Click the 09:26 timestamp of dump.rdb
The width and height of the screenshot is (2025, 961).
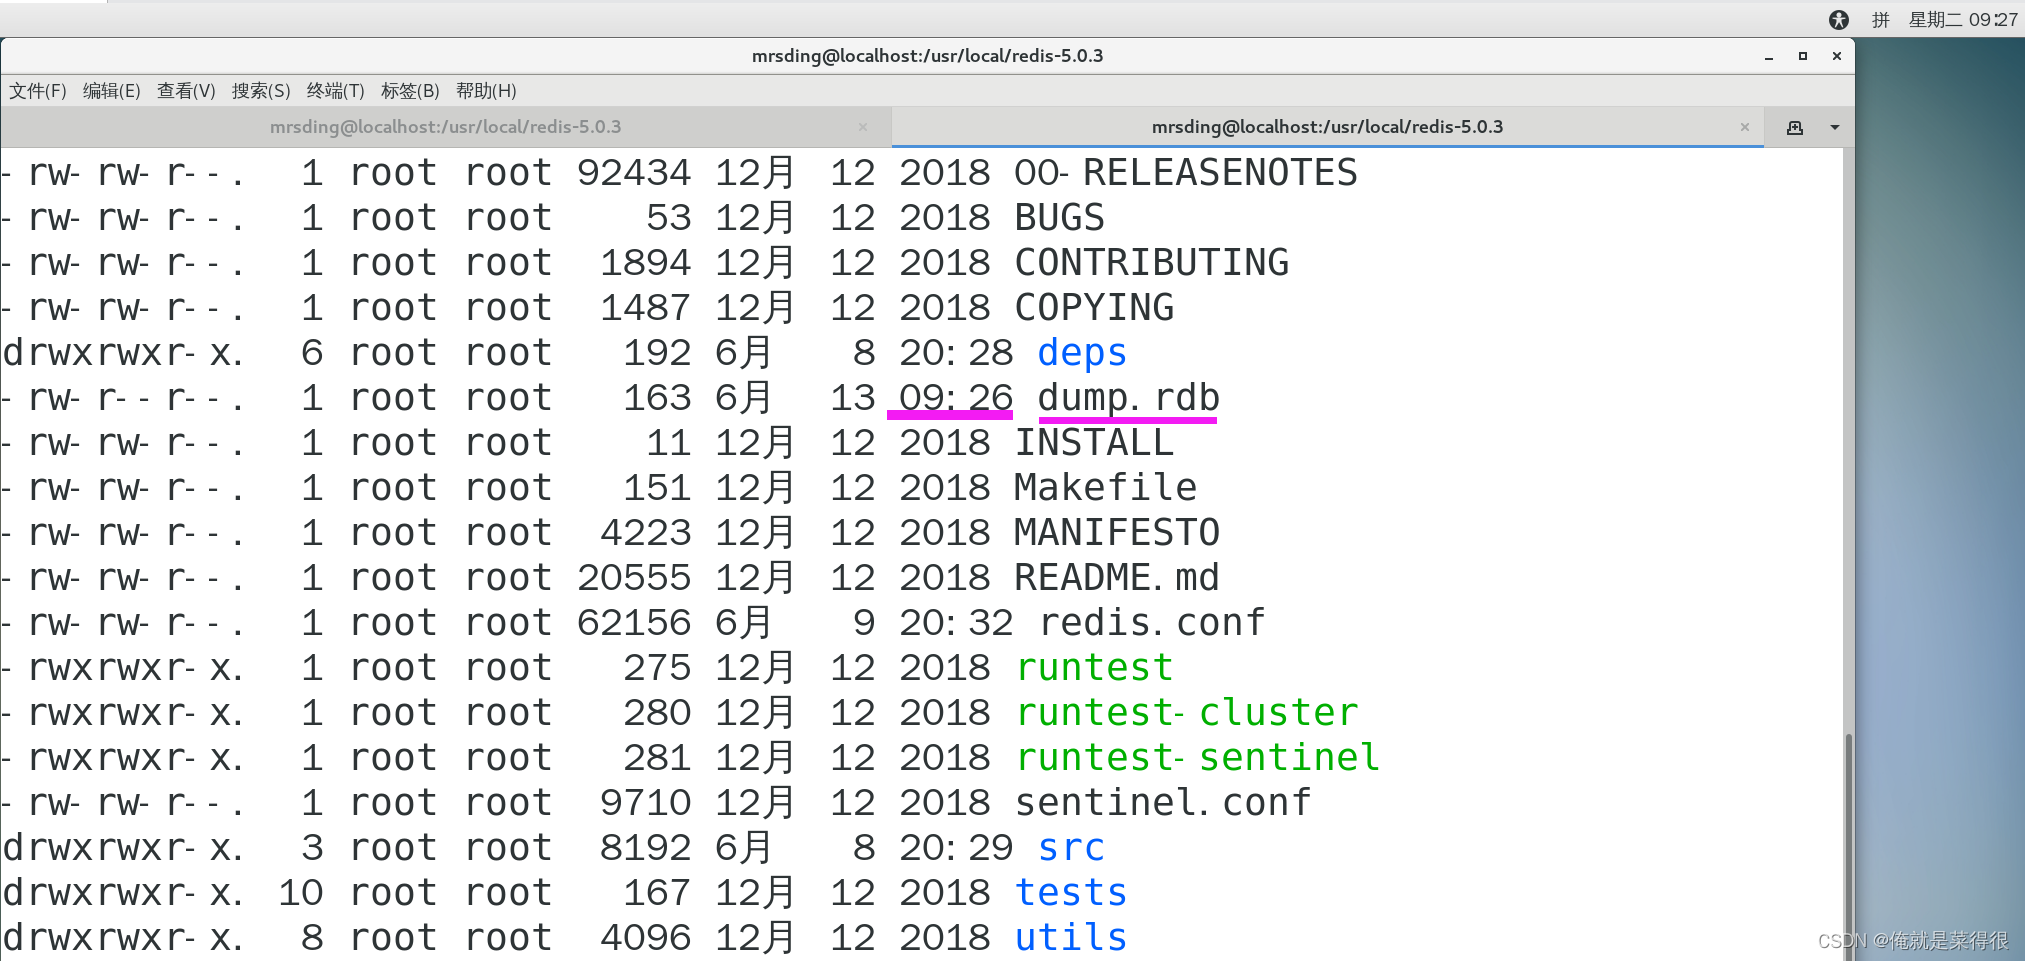[956, 398]
